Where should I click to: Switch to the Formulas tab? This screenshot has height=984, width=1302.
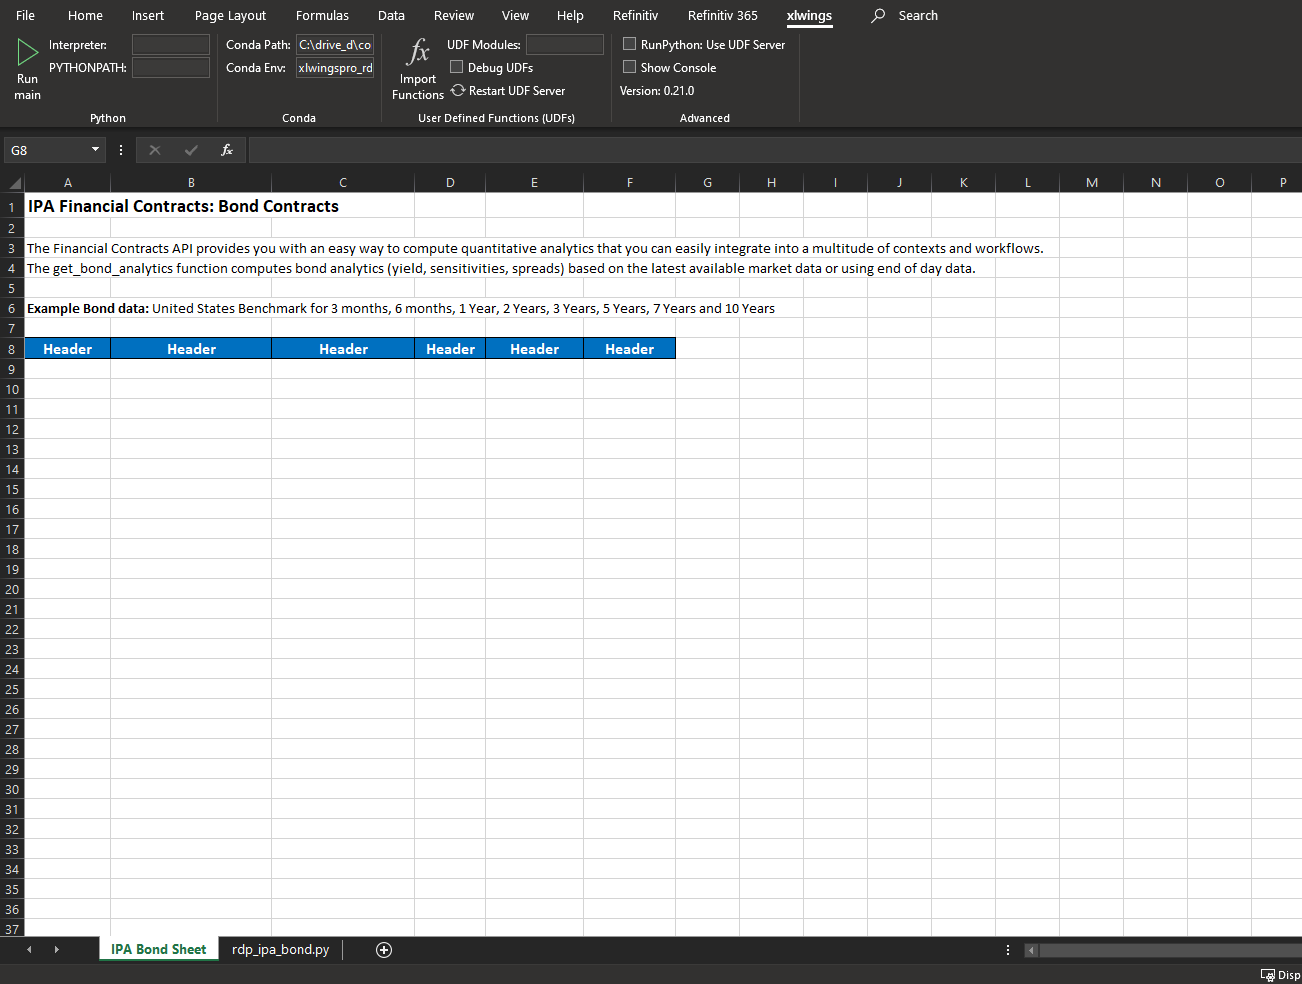click(x=322, y=15)
